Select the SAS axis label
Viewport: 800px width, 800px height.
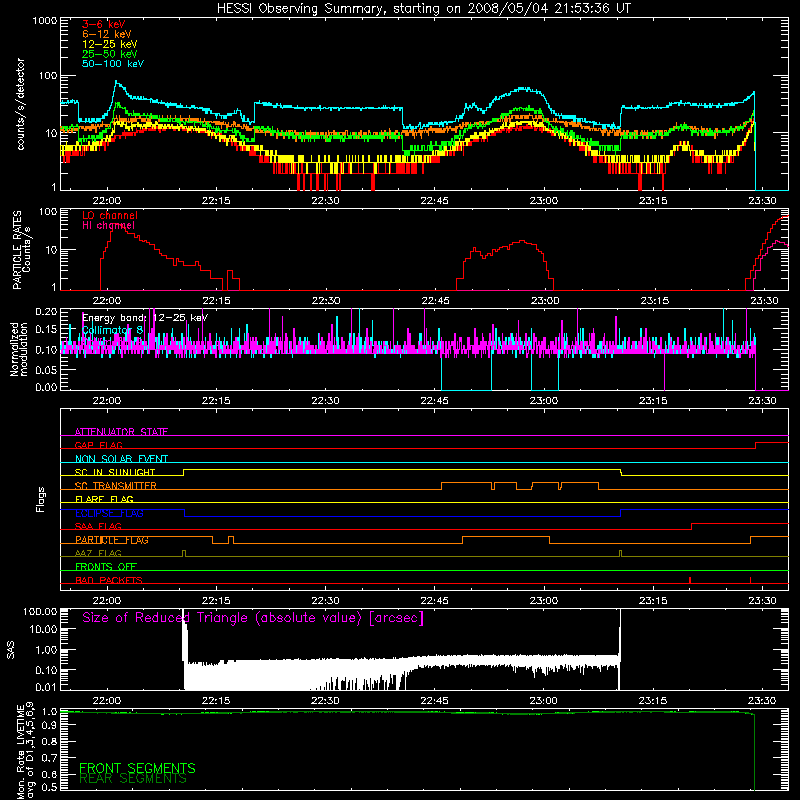11,649
